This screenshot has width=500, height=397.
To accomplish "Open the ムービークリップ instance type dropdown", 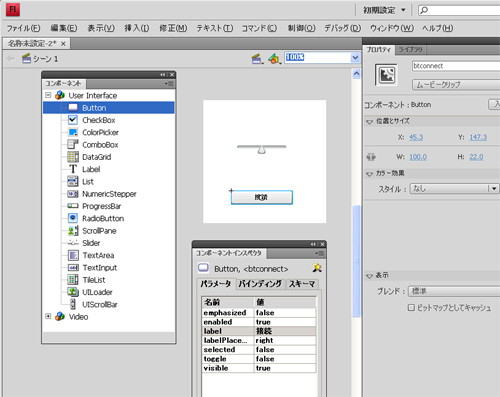I will (456, 85).
